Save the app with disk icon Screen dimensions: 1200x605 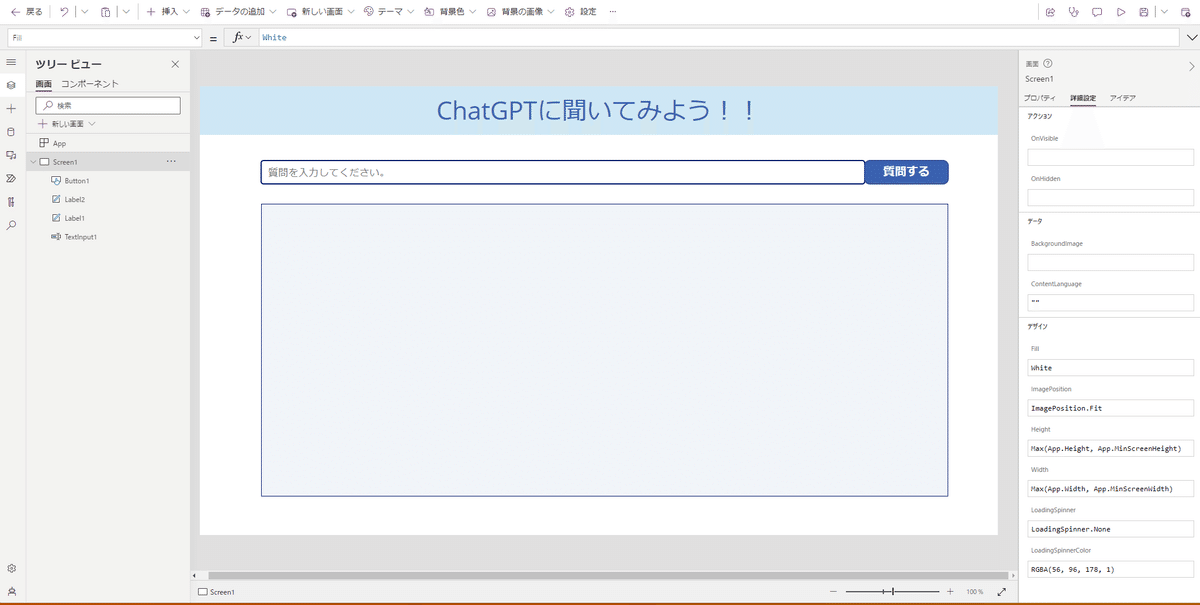1144,12
